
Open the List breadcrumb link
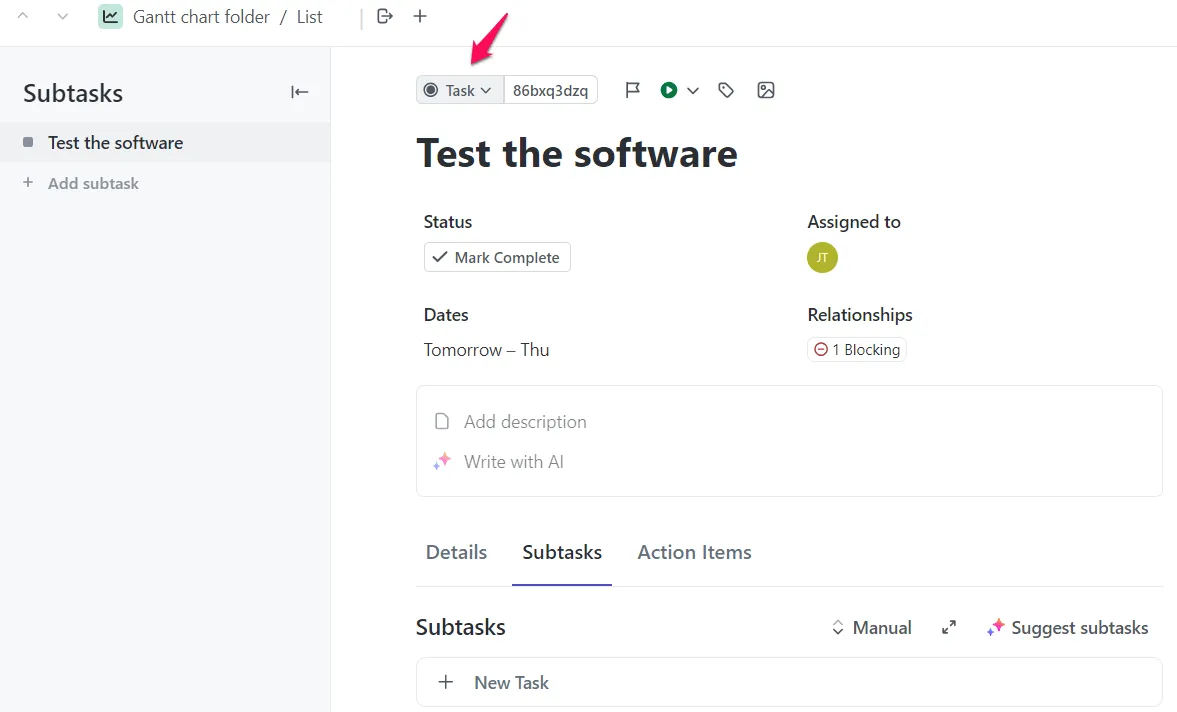coord(309,17)
